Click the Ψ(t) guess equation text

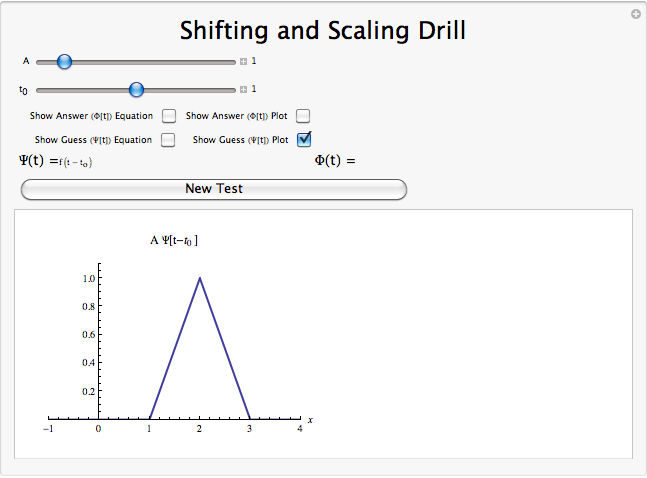(x=56, y=160)
